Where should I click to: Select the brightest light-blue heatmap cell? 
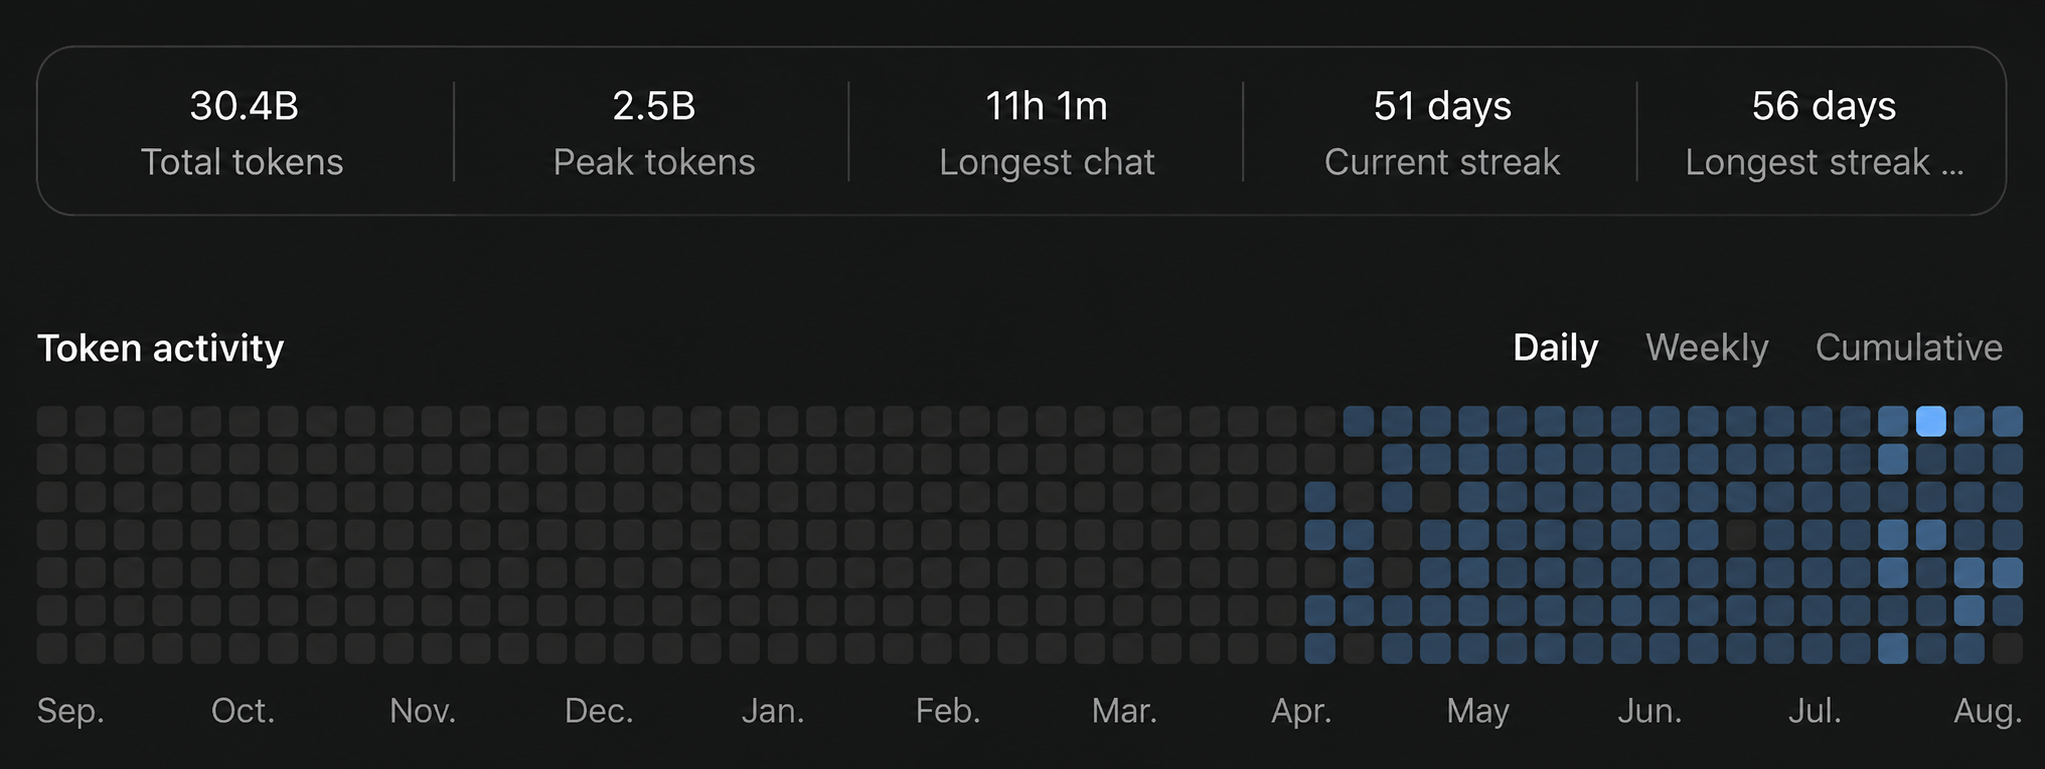(1931, 421)
